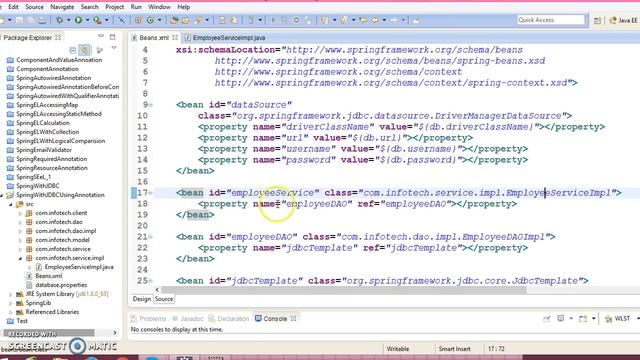Open the Project menu
The image size is (640, 360).
[114, 7]
